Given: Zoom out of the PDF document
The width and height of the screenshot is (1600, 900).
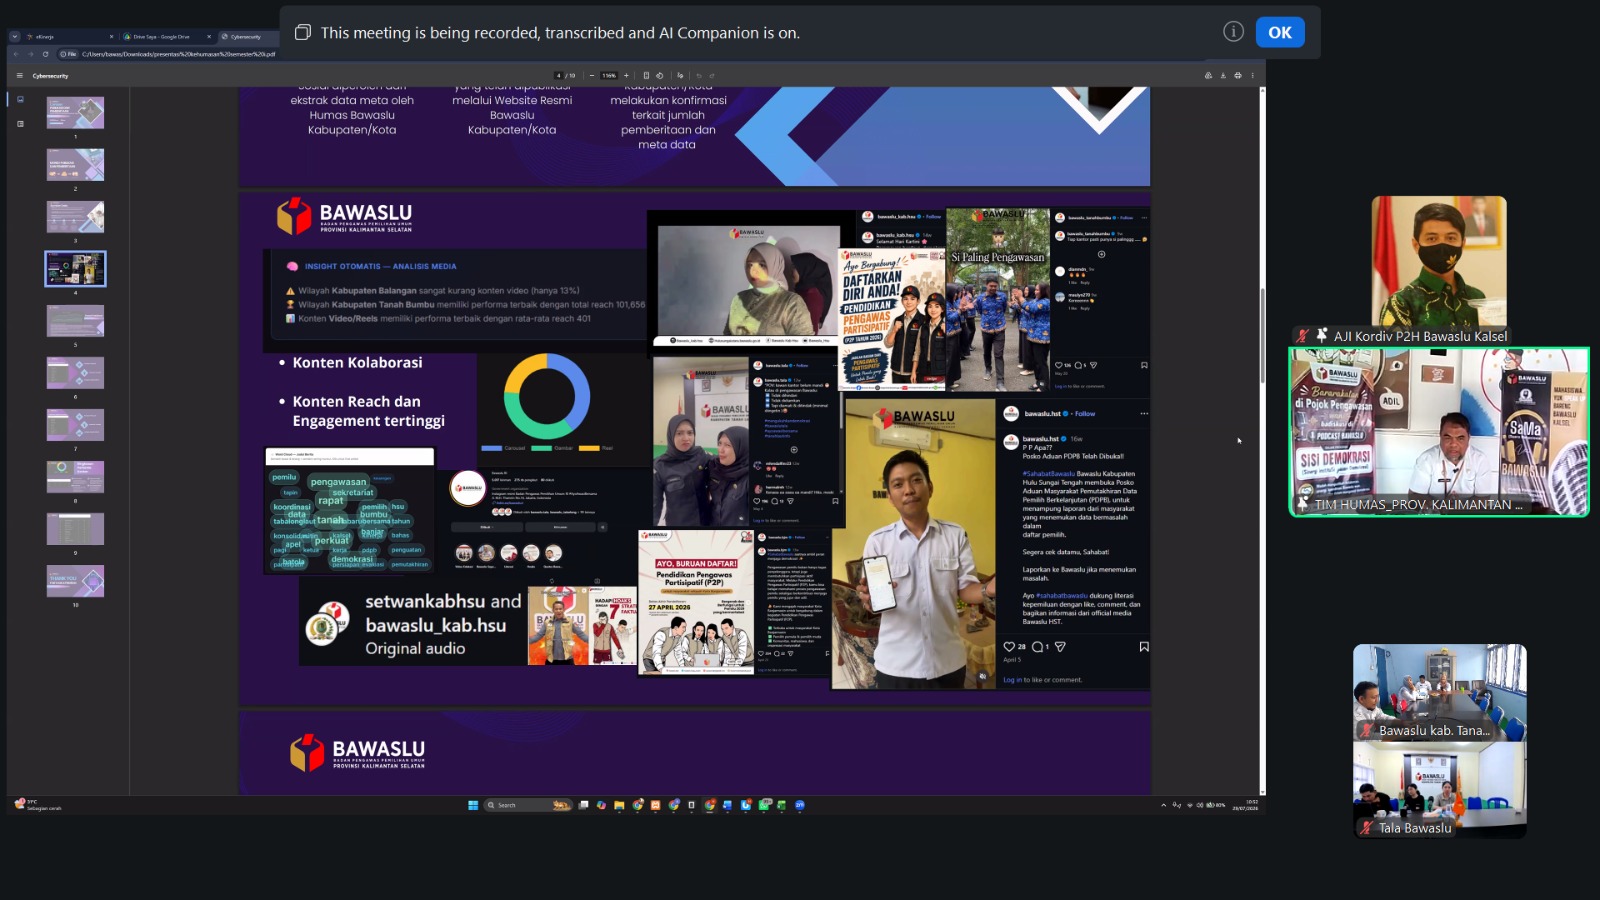Looking at the screenshot, I should click(592, 75).
